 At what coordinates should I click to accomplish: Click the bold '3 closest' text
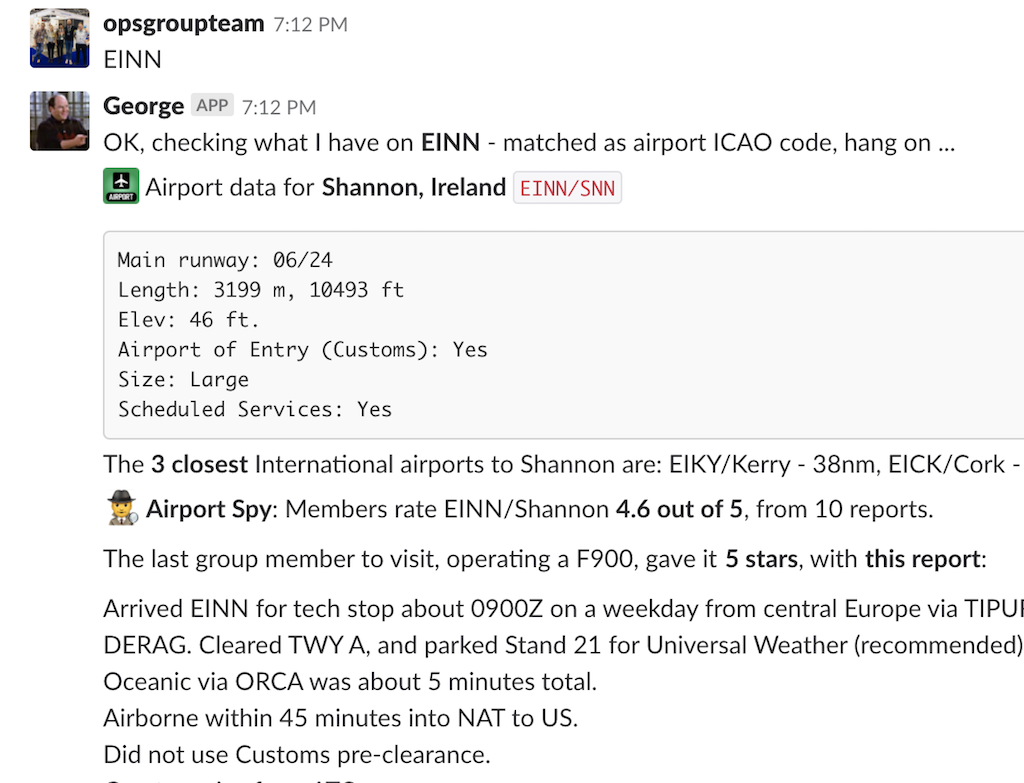[199, 465]
